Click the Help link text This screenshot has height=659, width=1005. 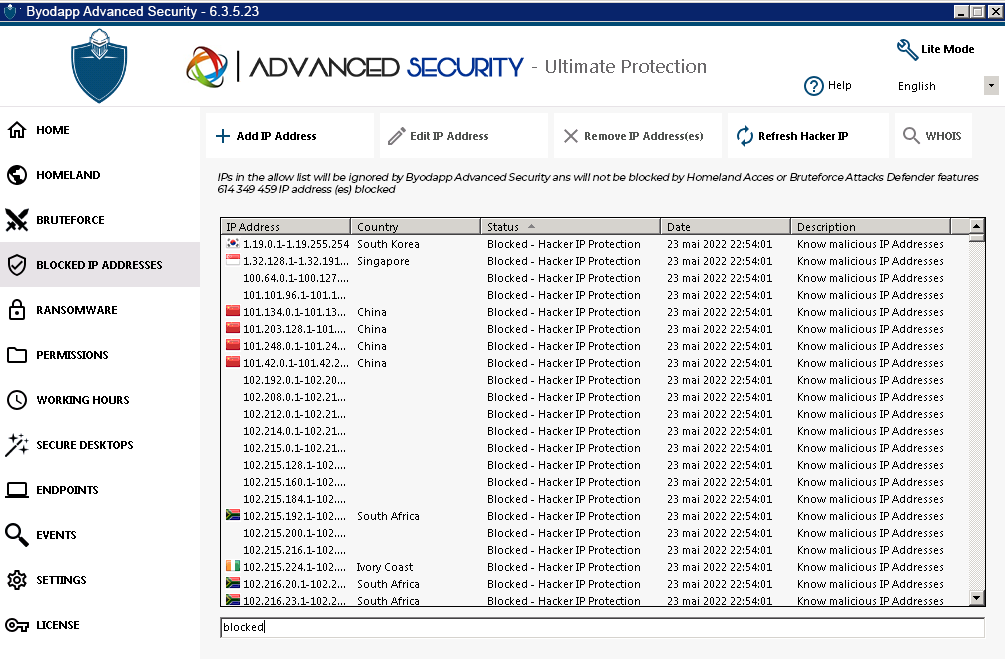point(840,85)
